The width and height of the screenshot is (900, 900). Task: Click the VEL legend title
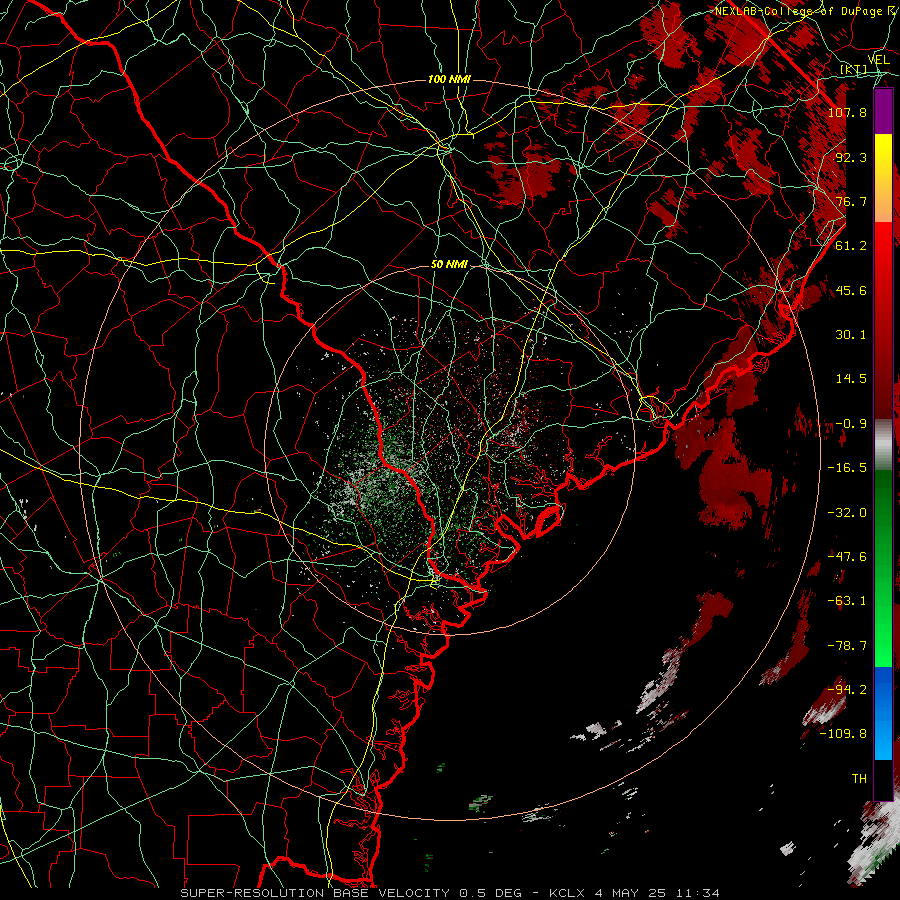[x=878, y=60]
